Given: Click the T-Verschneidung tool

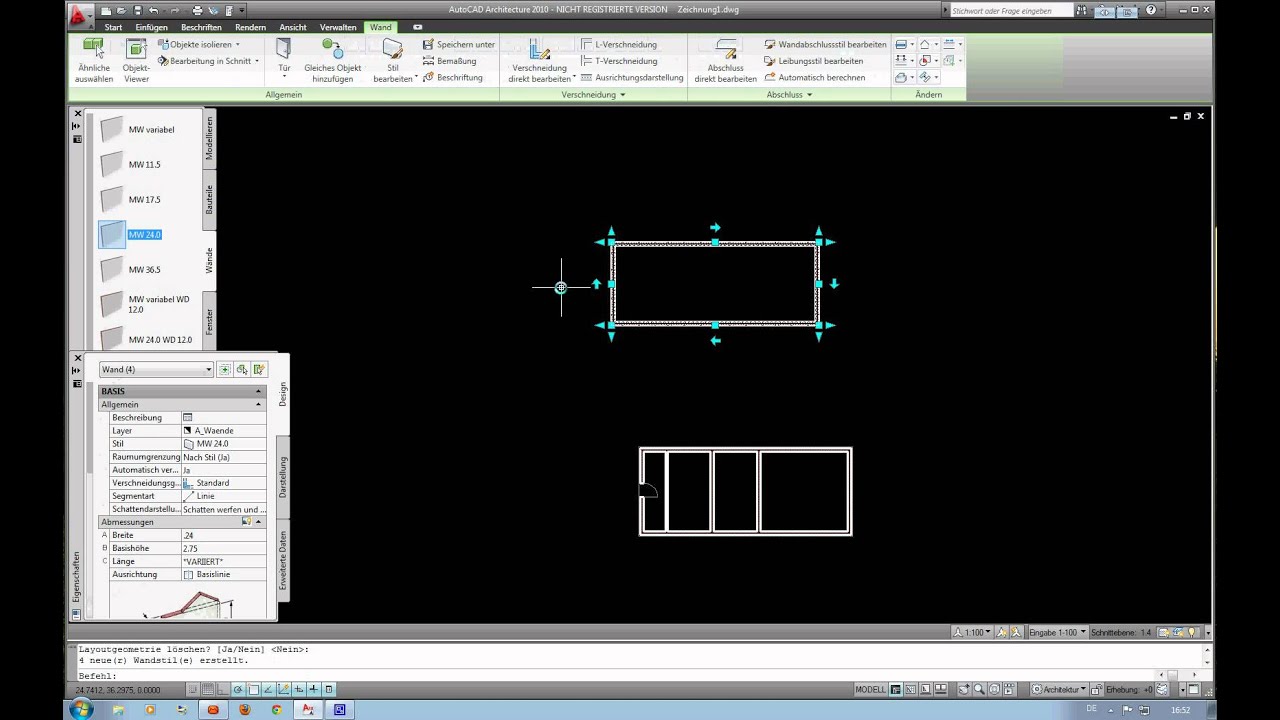Looking at the screenshot, I should pos(619,61).
